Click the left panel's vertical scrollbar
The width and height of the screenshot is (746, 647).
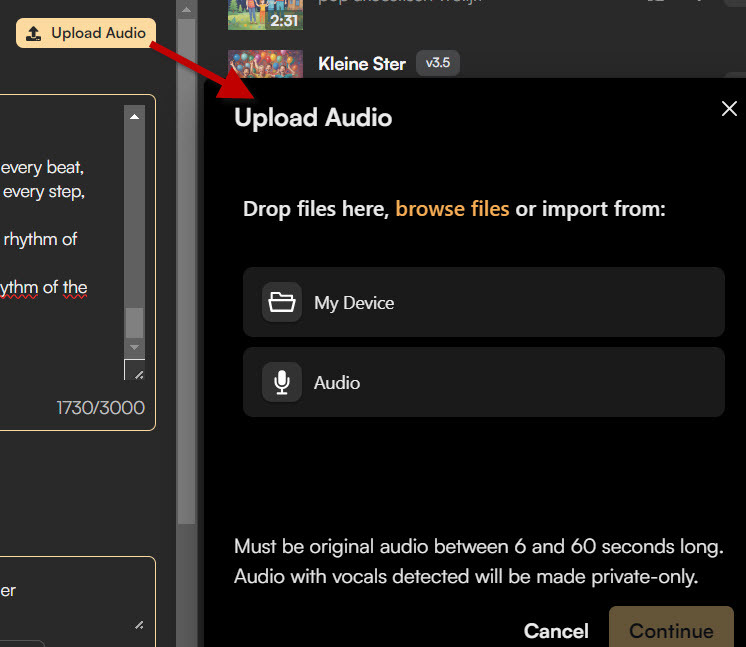point(186,300)
